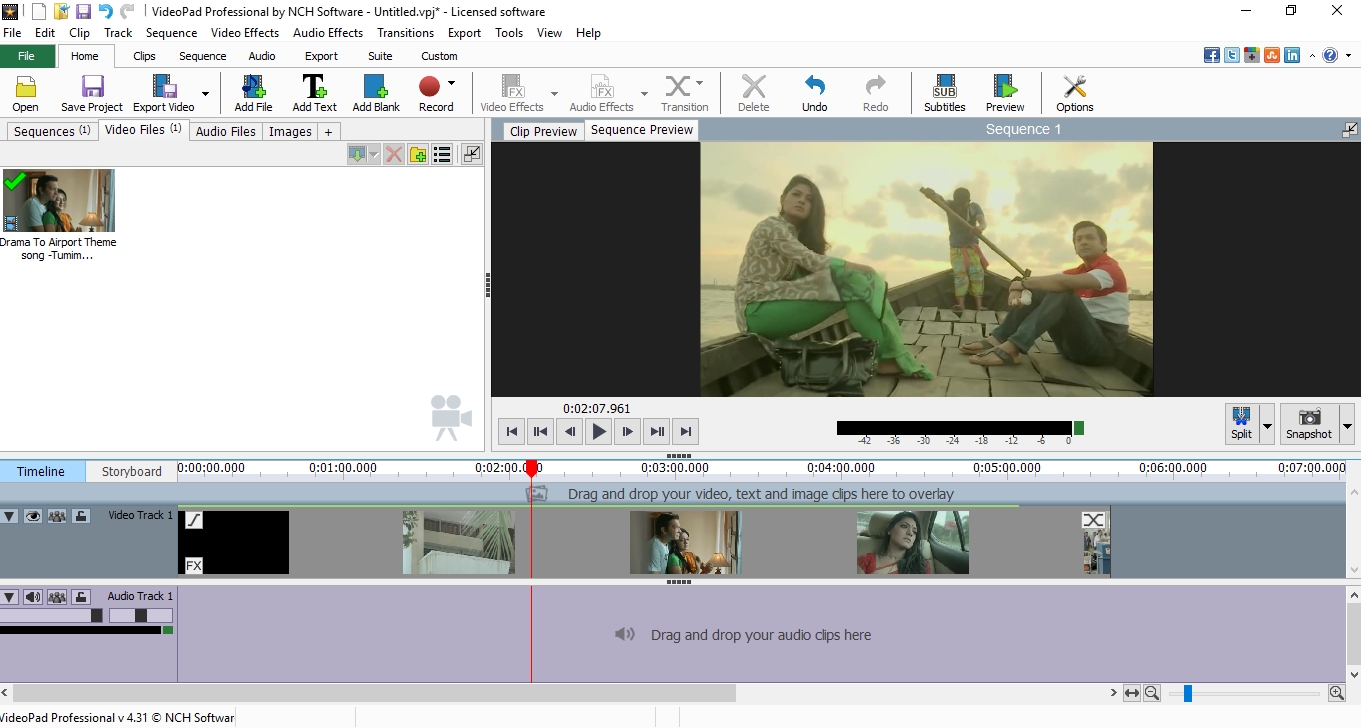Toggle Video Track 1 visibility eye

33,516
